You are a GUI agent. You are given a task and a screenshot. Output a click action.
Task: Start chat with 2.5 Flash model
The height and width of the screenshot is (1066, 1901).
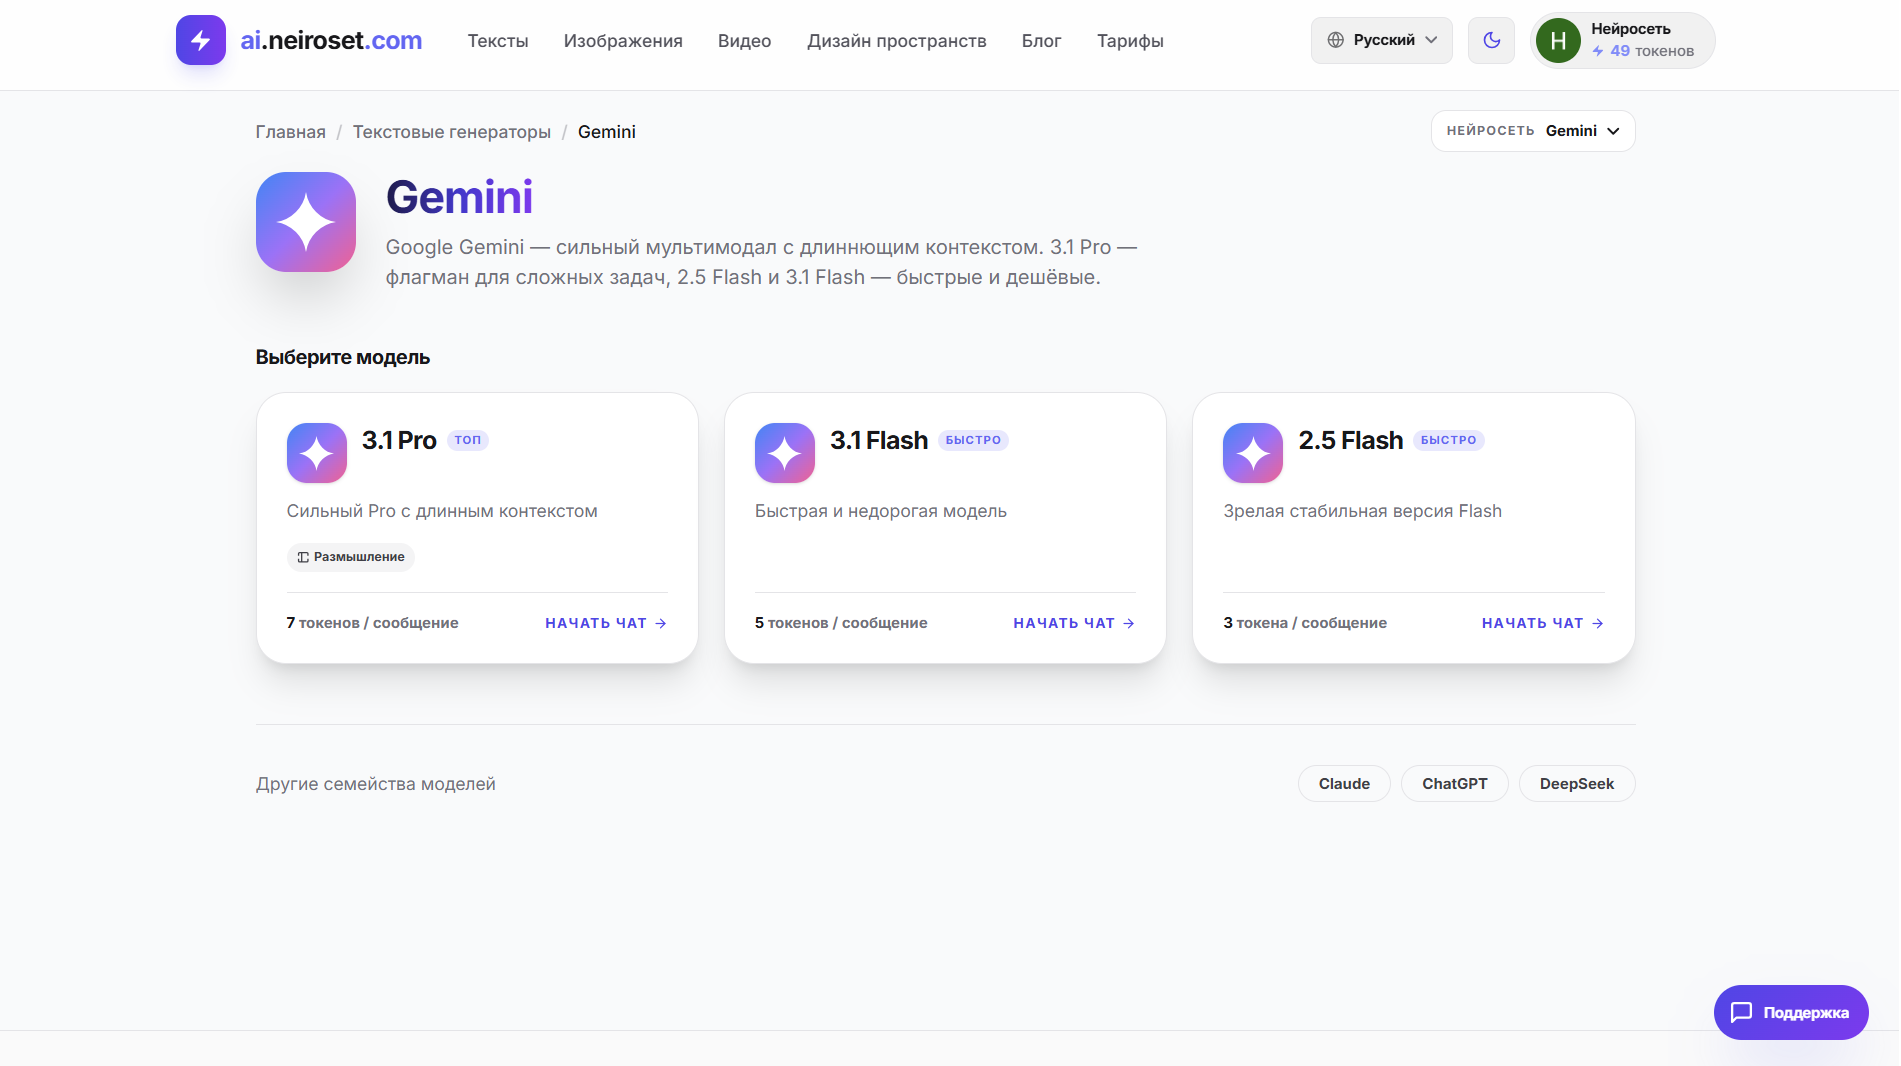(1543, 623)
